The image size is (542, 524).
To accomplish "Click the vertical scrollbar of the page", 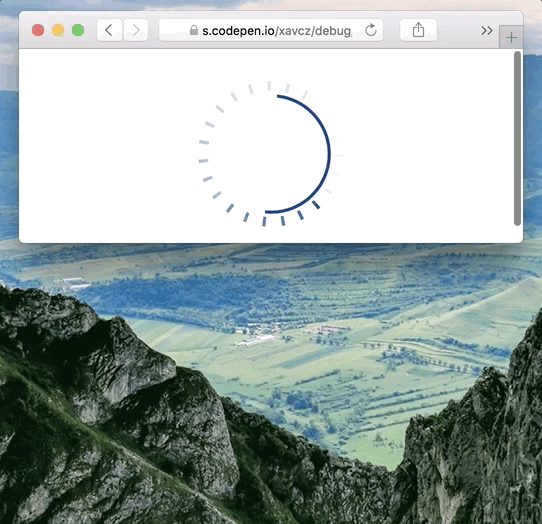I will tap(517, 138).
